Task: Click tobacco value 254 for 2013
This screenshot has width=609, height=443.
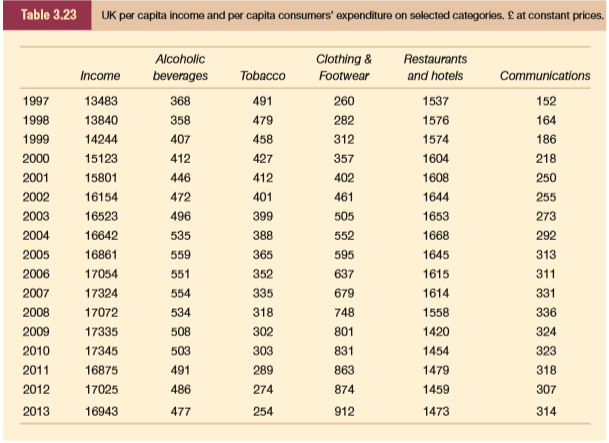Action: click(x=263, y=412)
